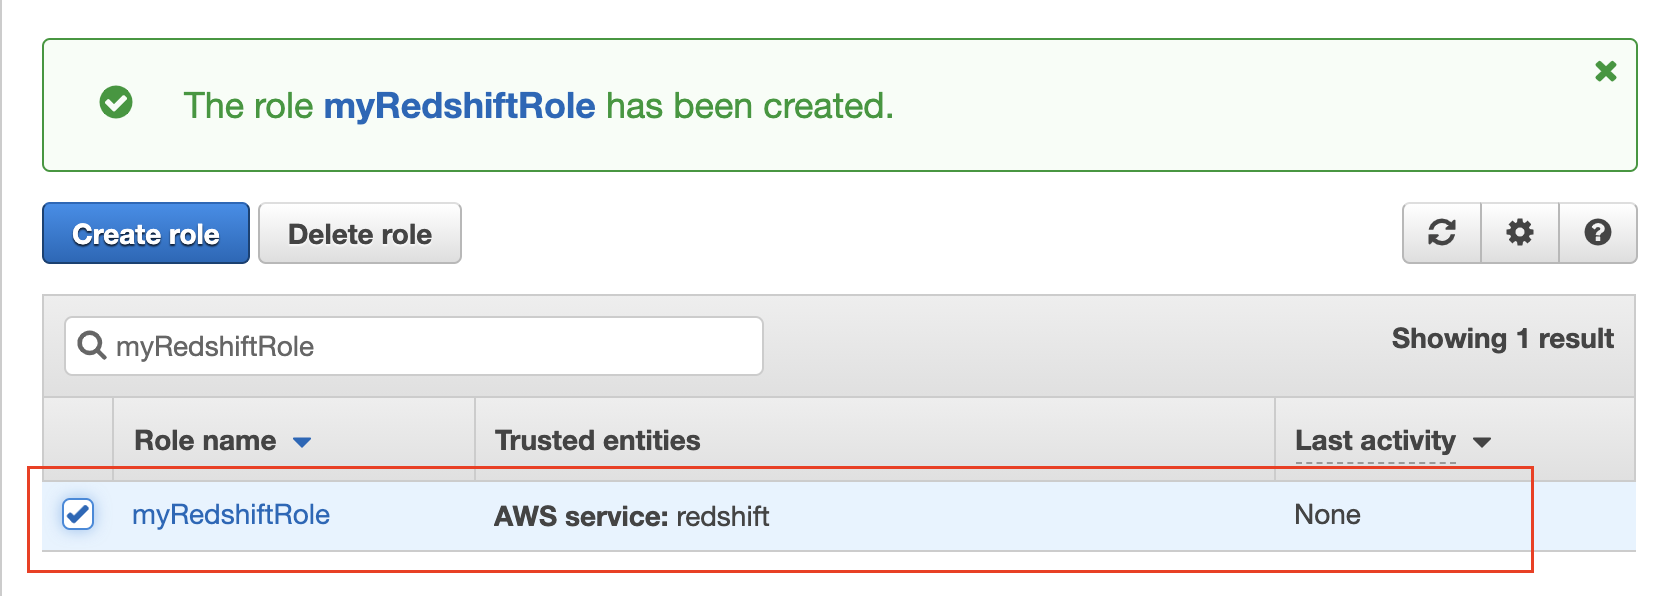Click the Last activity column header
The image size is (1664, 596).
coord(1374,440)
